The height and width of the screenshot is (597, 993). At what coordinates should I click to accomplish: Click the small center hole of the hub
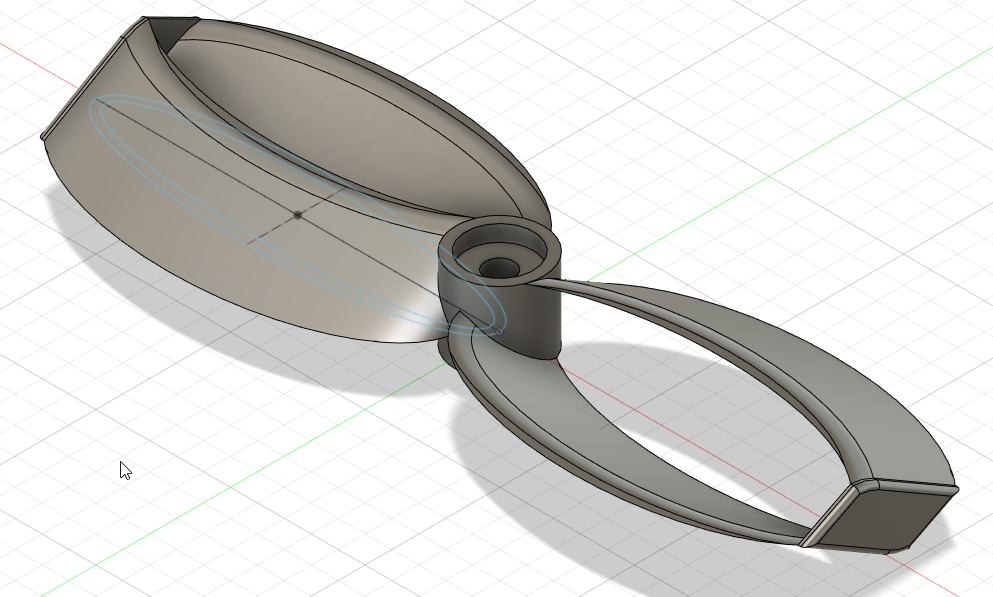(500, 268)
